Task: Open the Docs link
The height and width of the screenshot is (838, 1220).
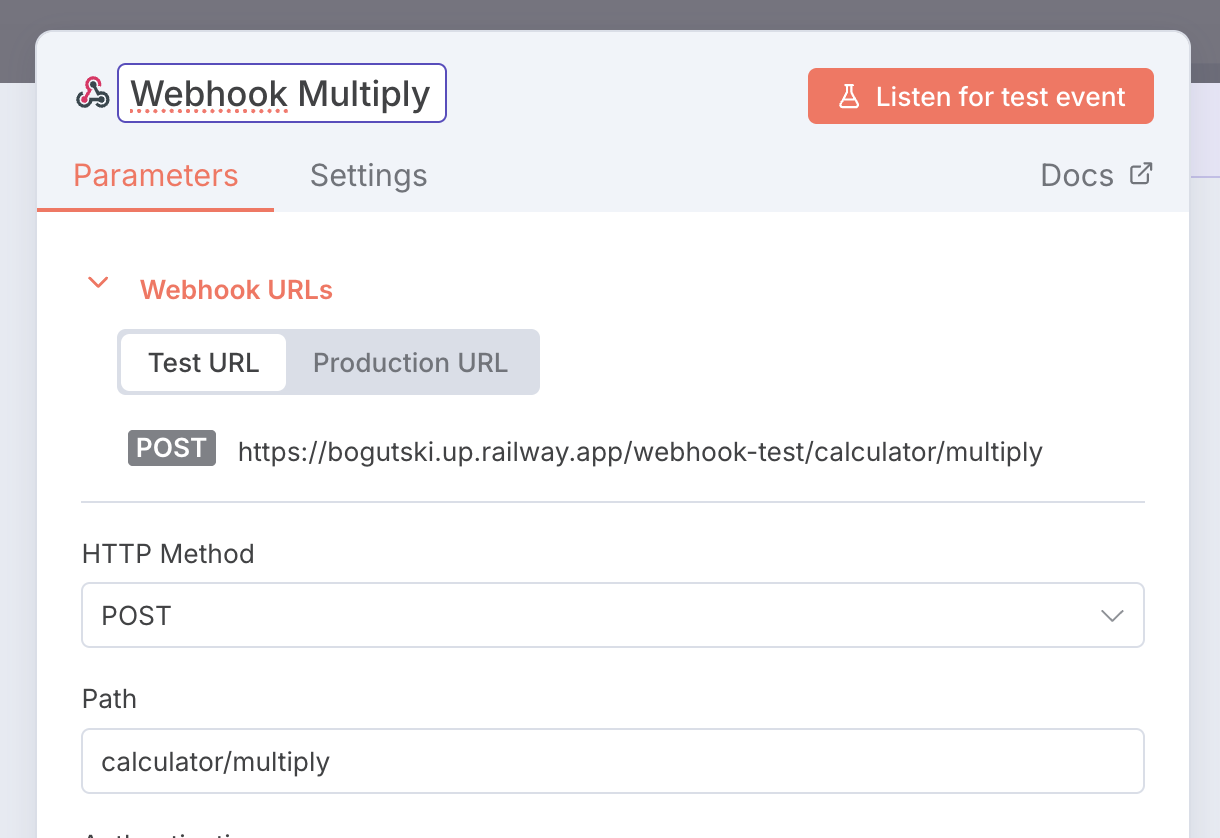Action: pos(1077,176)
